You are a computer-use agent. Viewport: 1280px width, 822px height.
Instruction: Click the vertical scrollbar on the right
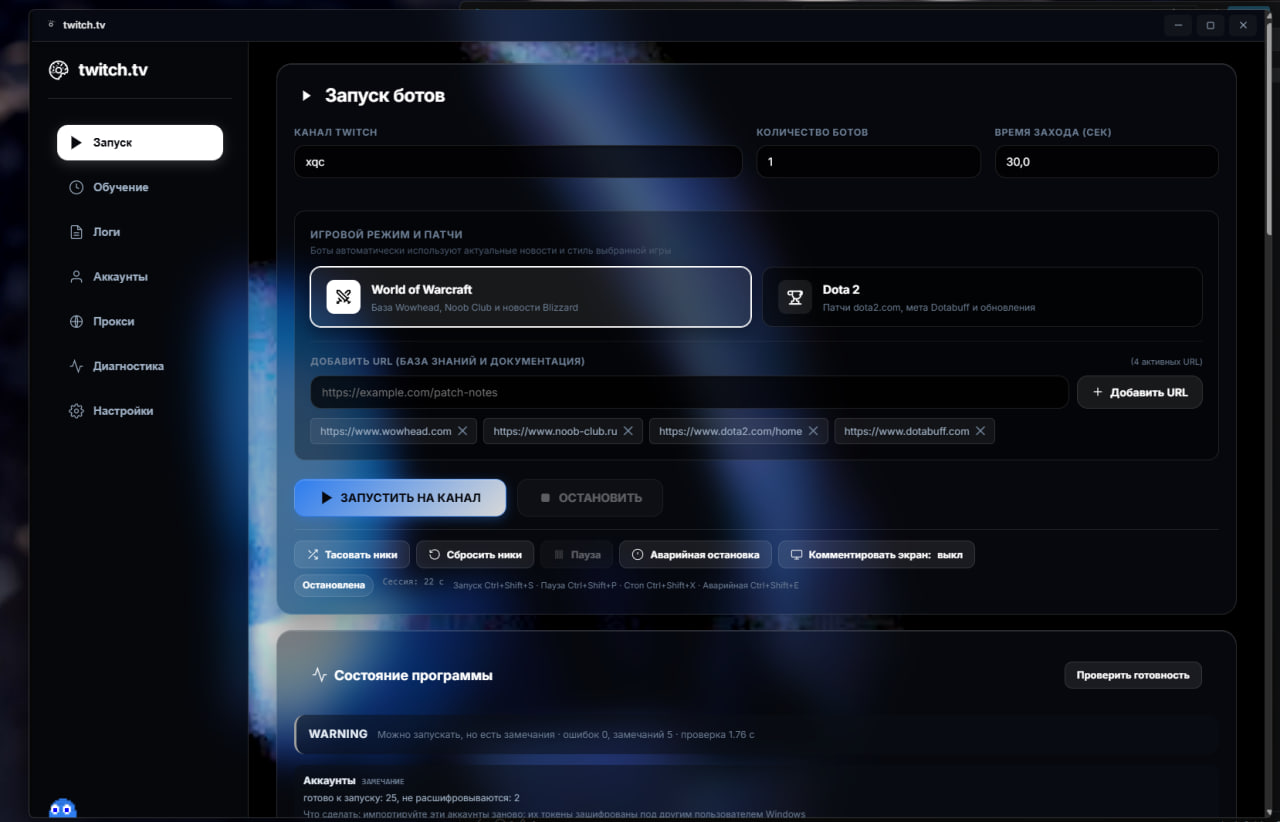coord(1271,130)
